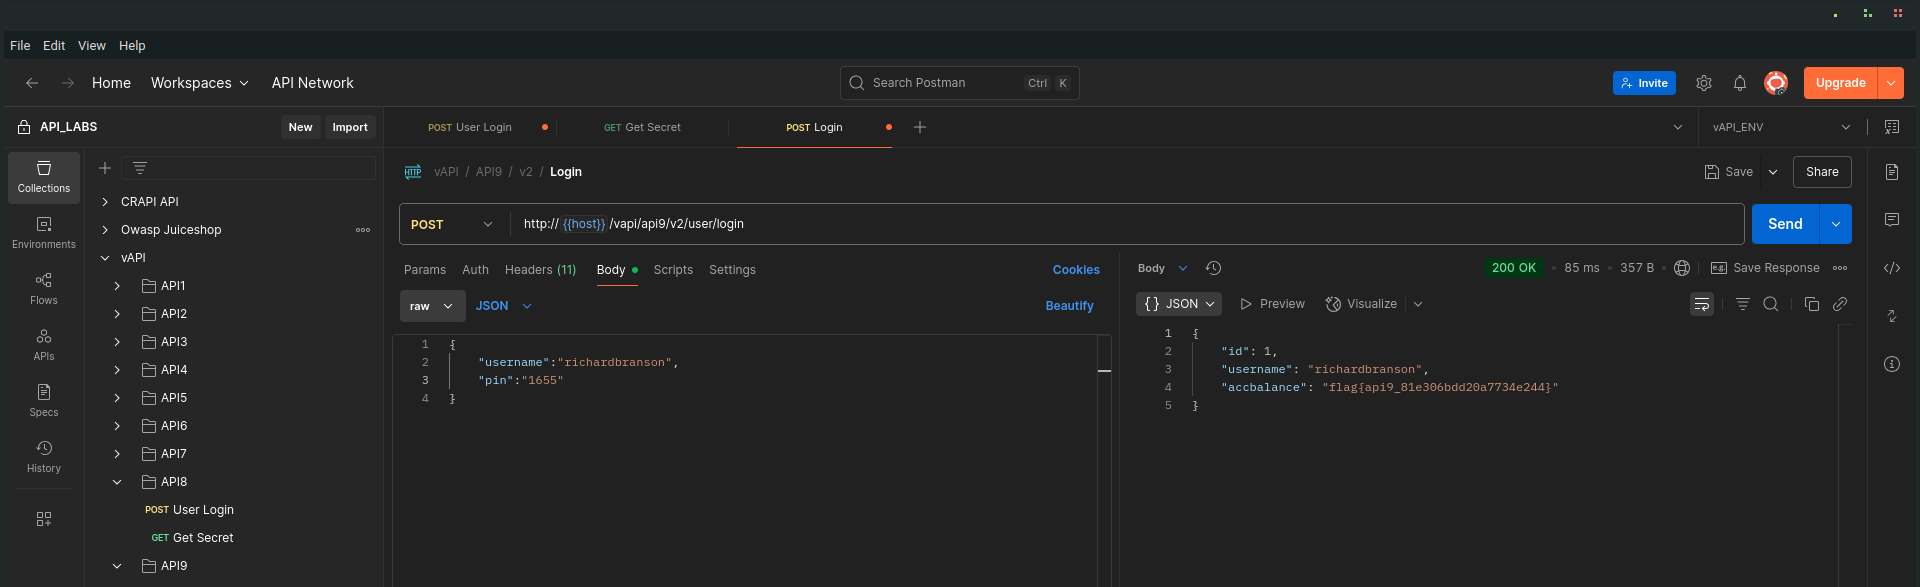The height and width of the screenshot is (587, 1920).
Task: Open the Collections sidebar panel
Action: [x=44, y=178]
